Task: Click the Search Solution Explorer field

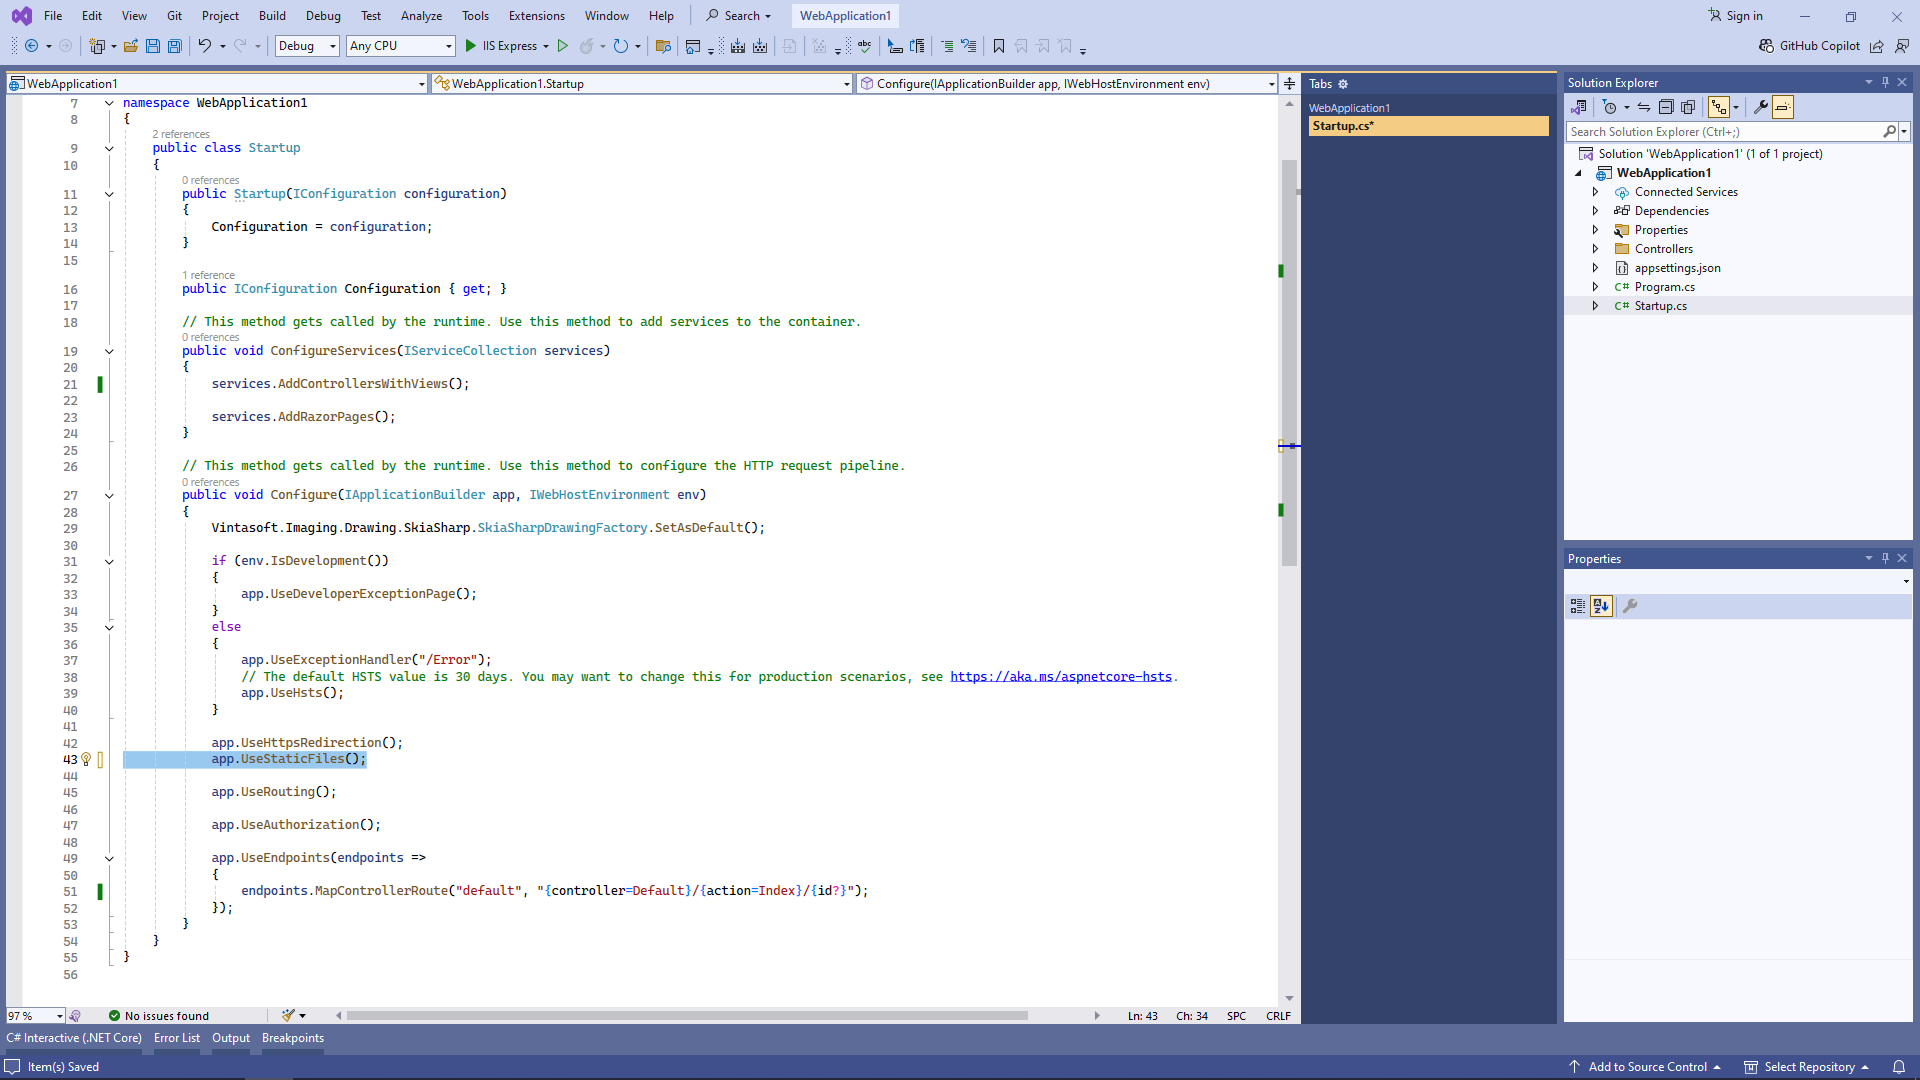Action: tap(1723, 132)
